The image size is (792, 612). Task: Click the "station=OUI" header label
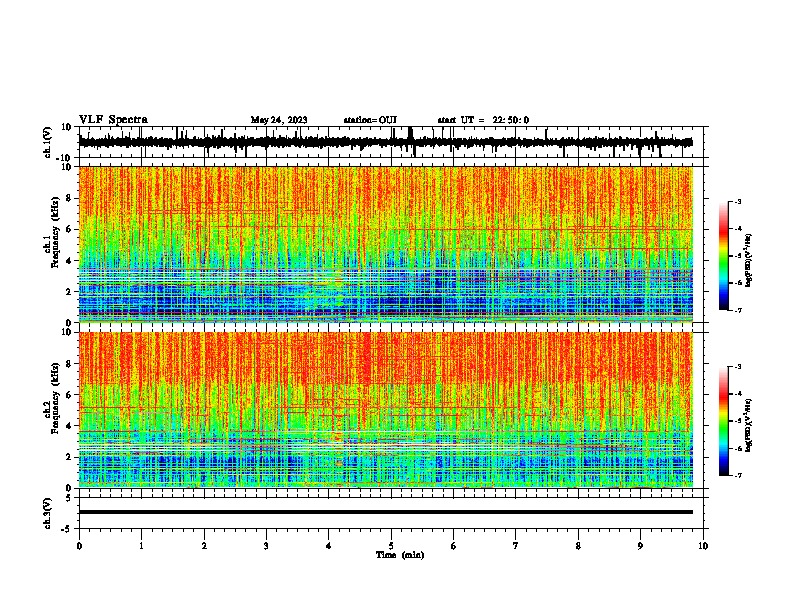[370, 120]
